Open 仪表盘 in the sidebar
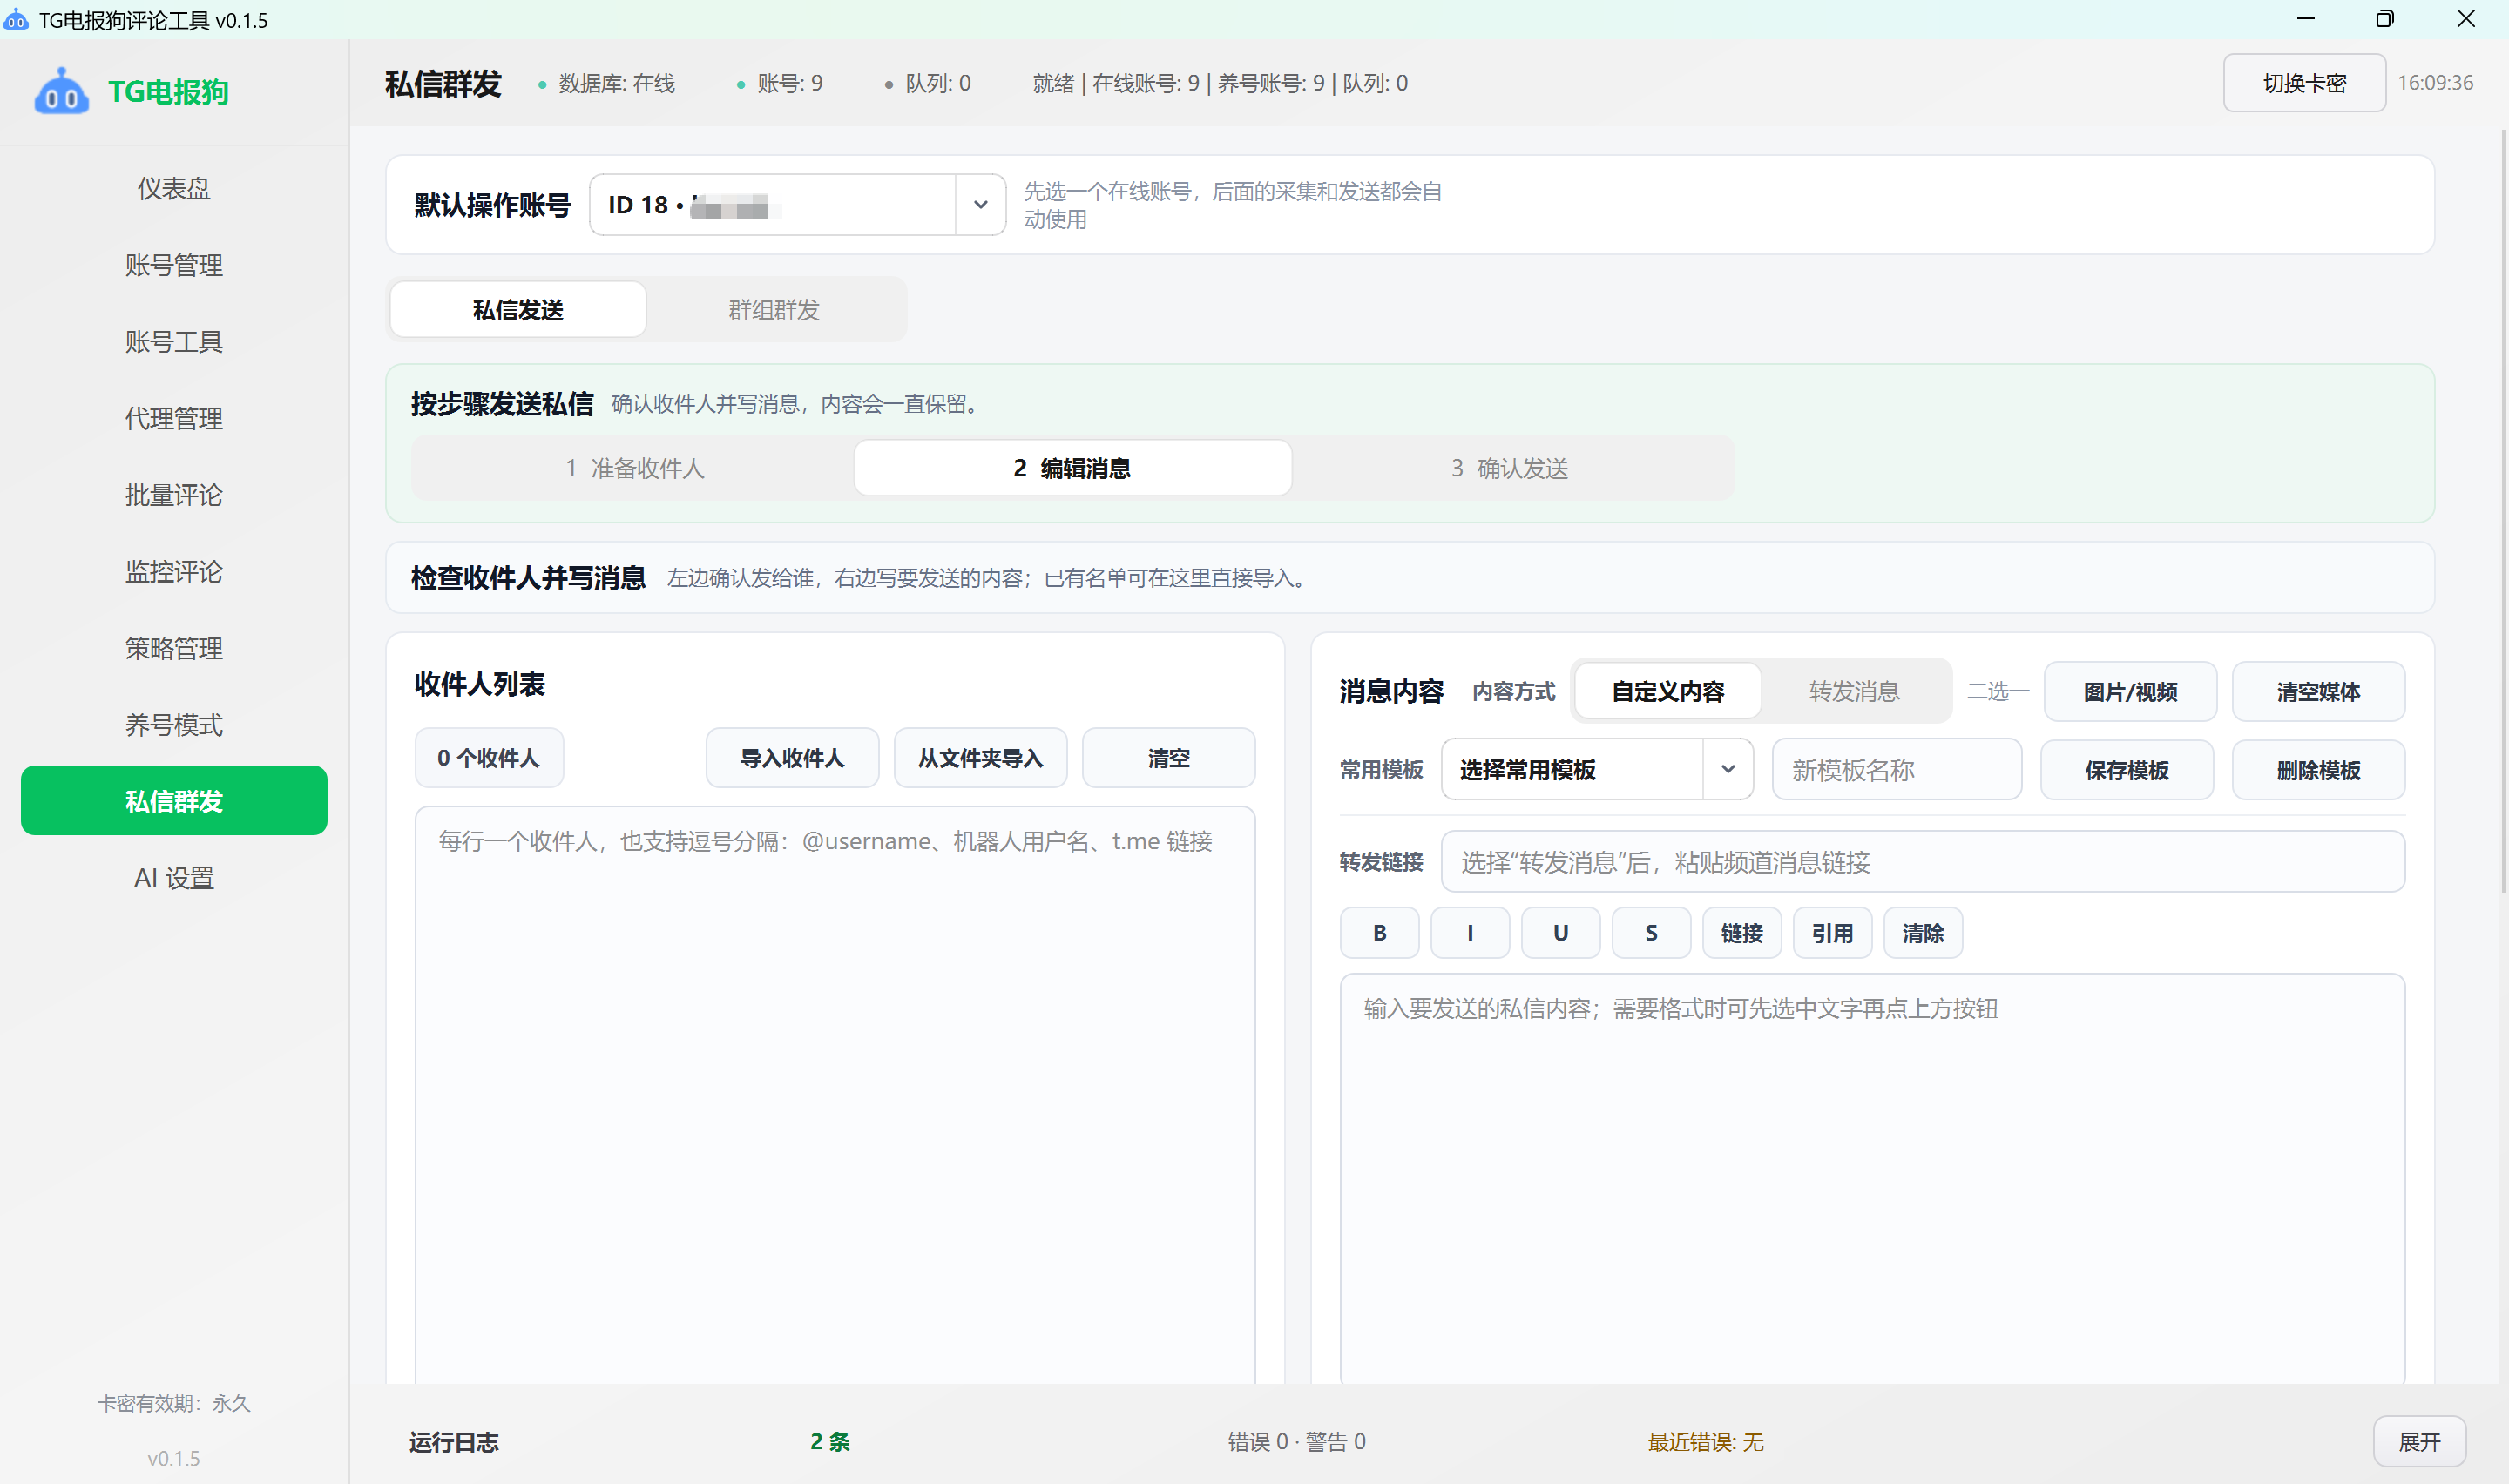 click(174, 188)
